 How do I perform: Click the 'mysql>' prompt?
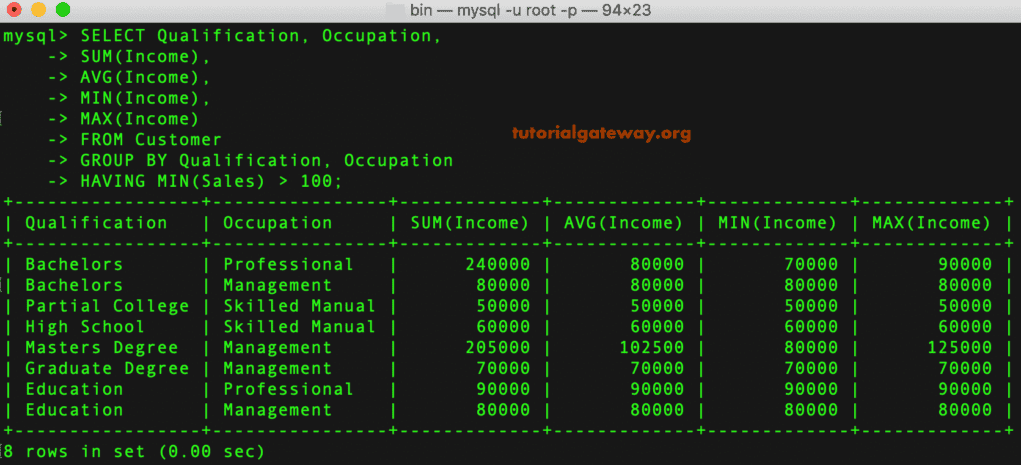coord(36,36)
